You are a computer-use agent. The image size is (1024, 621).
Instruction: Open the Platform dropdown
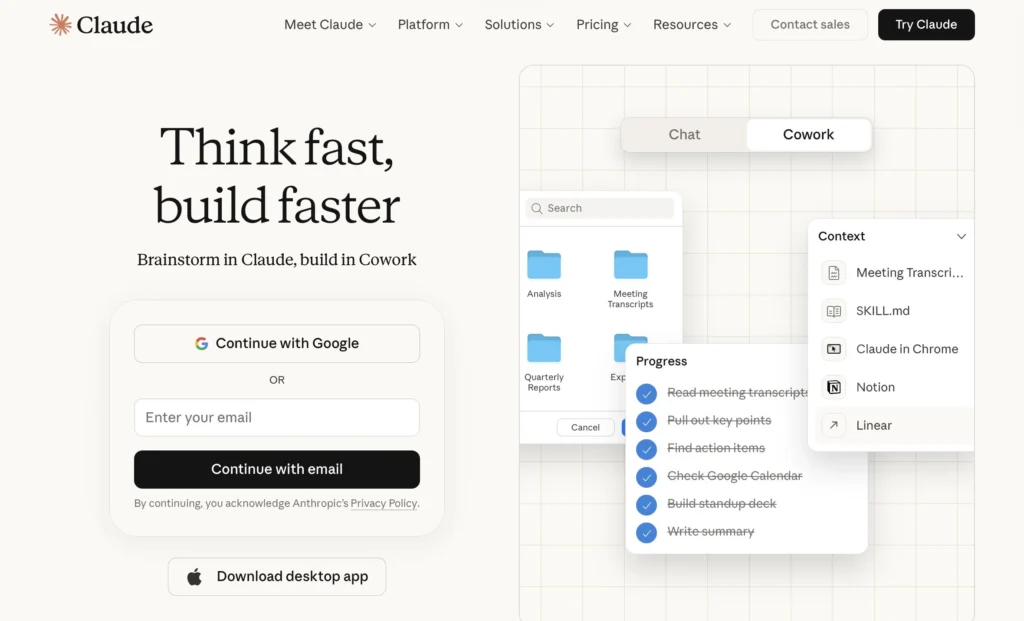pyautogui.click(x=430, y=25)
